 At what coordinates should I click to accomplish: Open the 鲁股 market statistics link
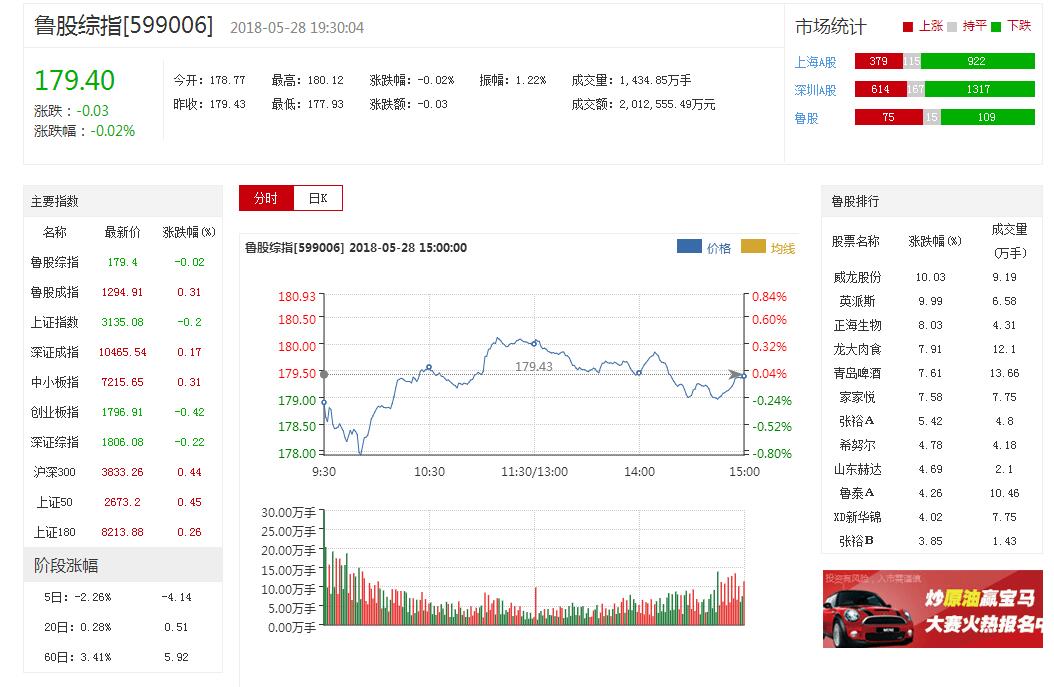pos(806,117)
